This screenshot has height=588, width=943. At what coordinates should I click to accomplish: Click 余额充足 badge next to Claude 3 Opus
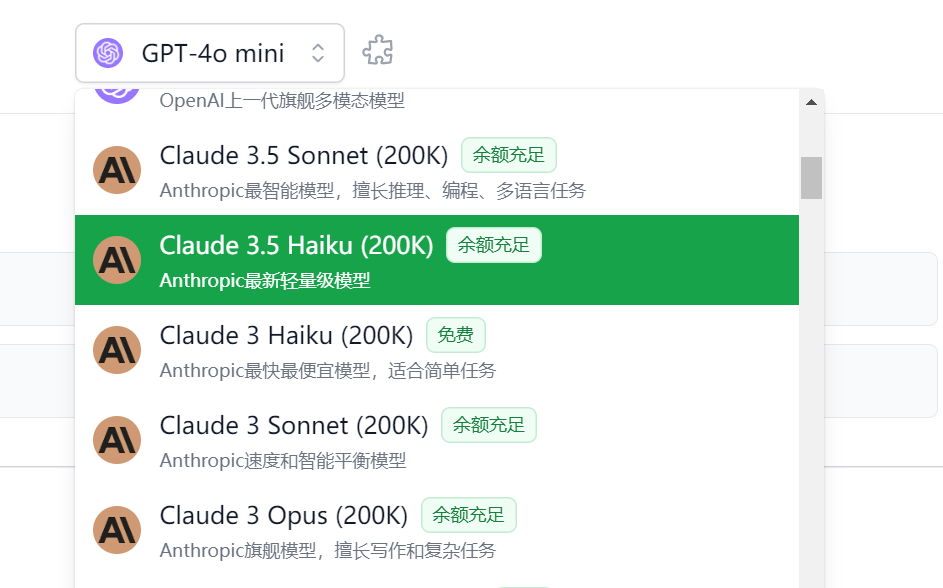468,515
